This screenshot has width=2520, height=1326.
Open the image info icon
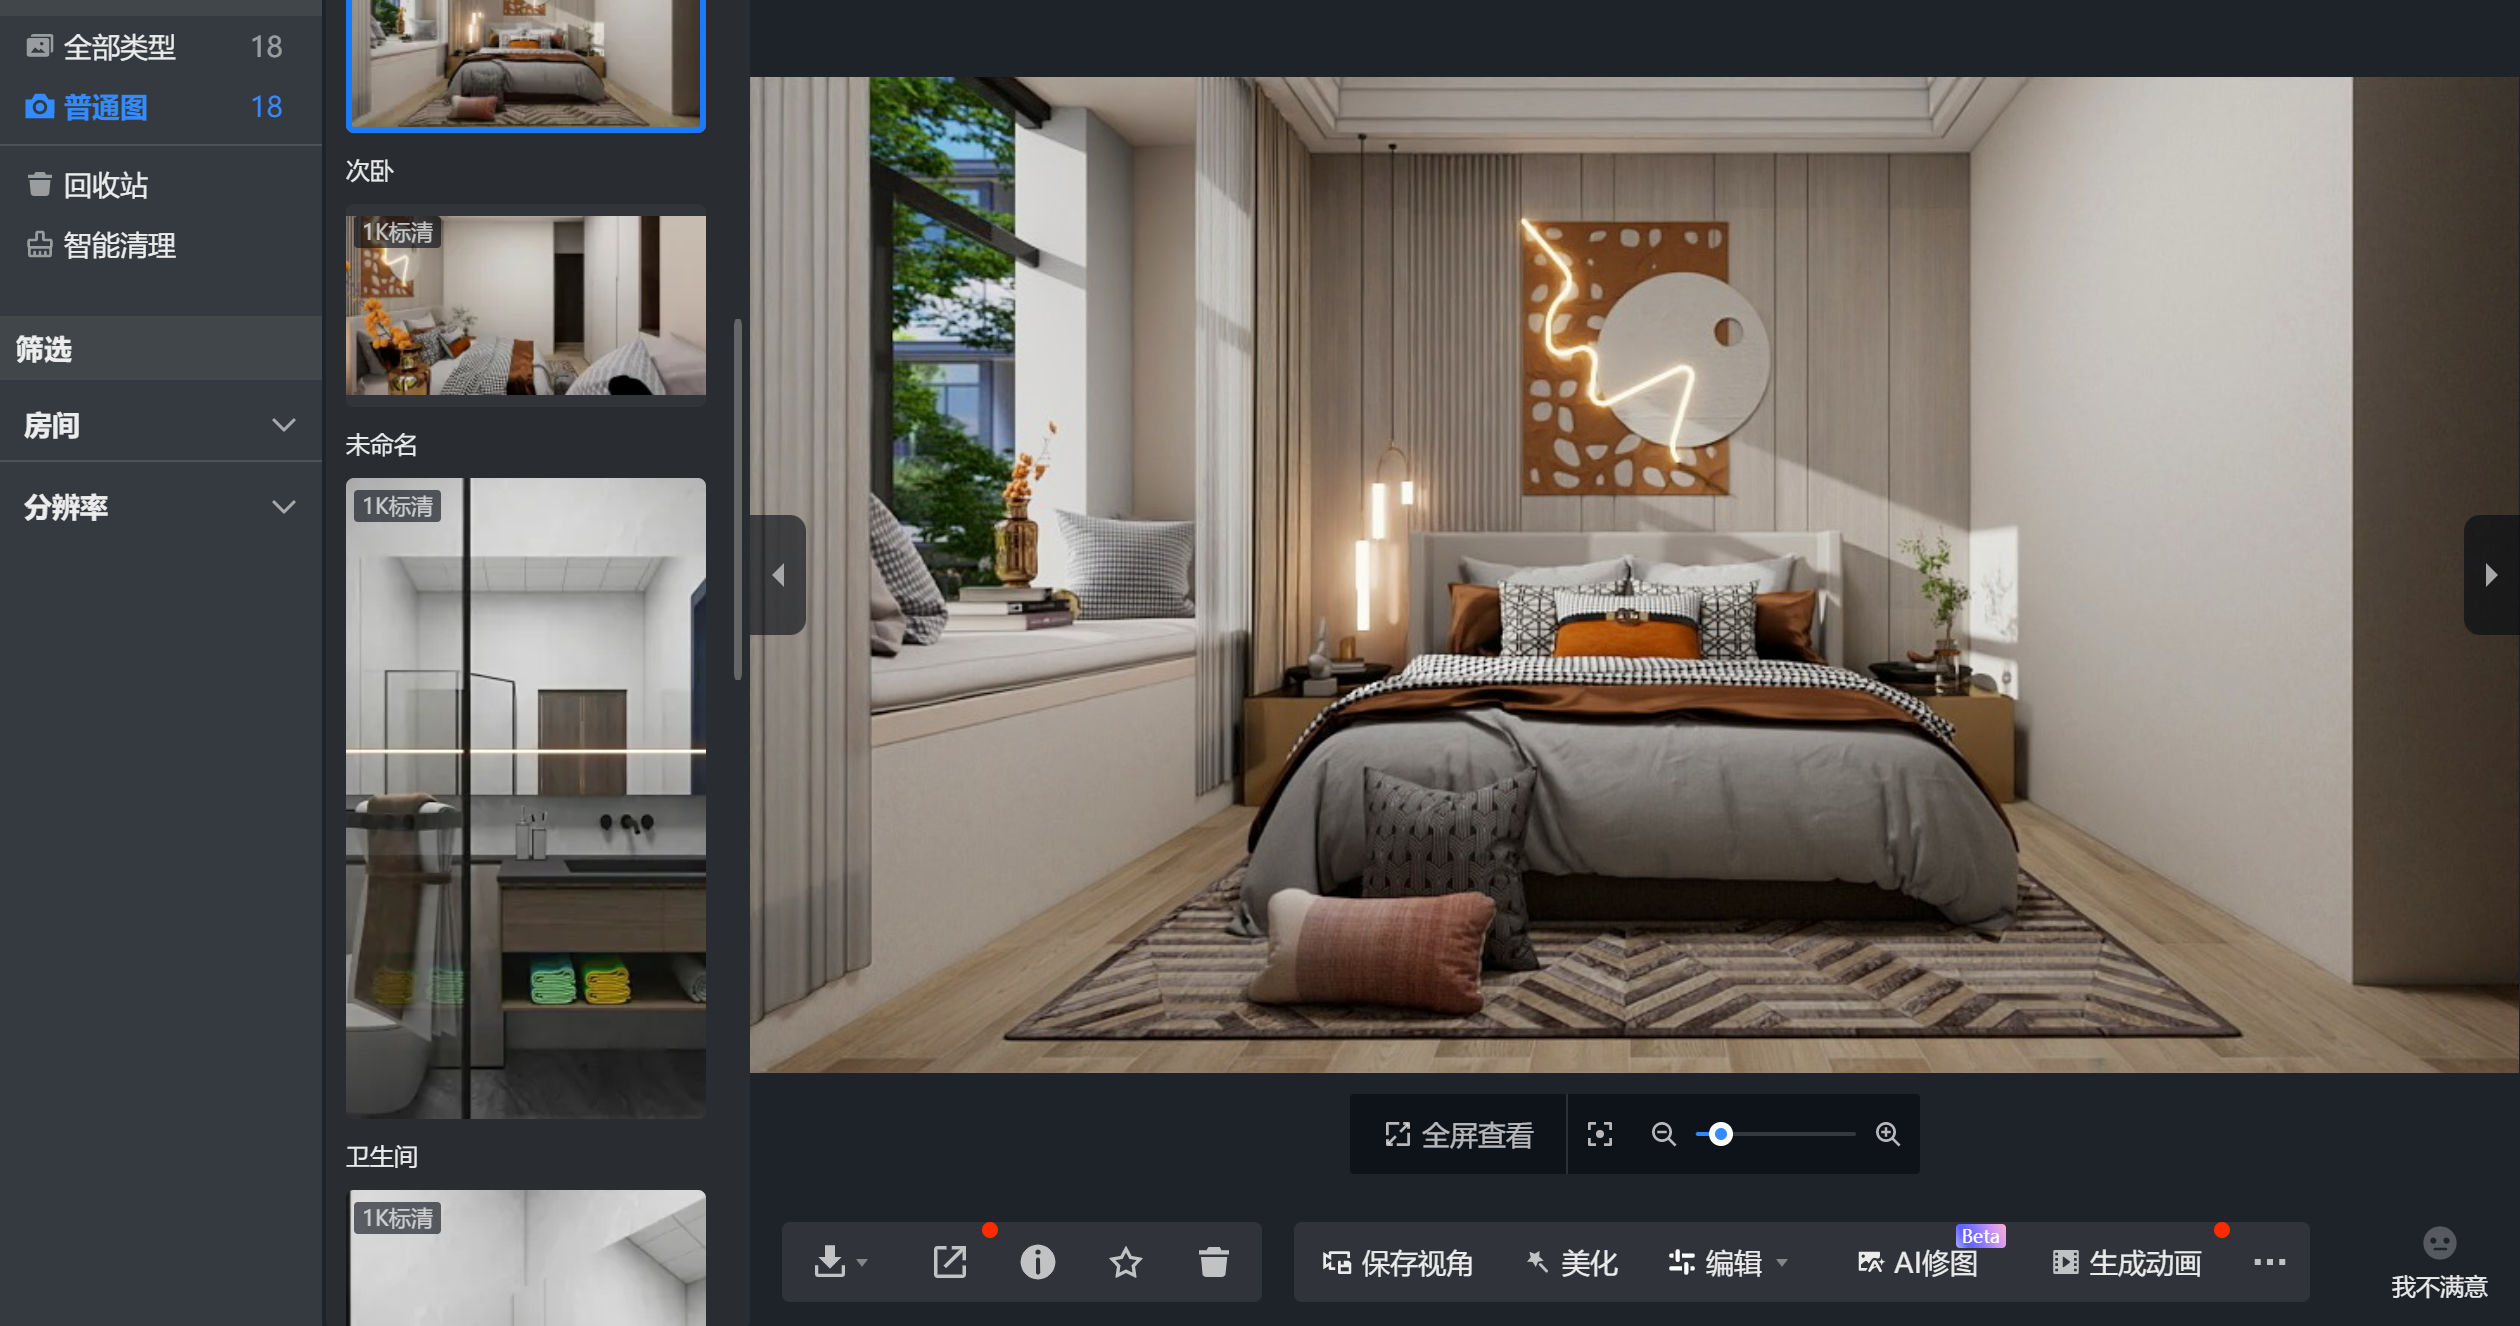coord(1037,1262)
